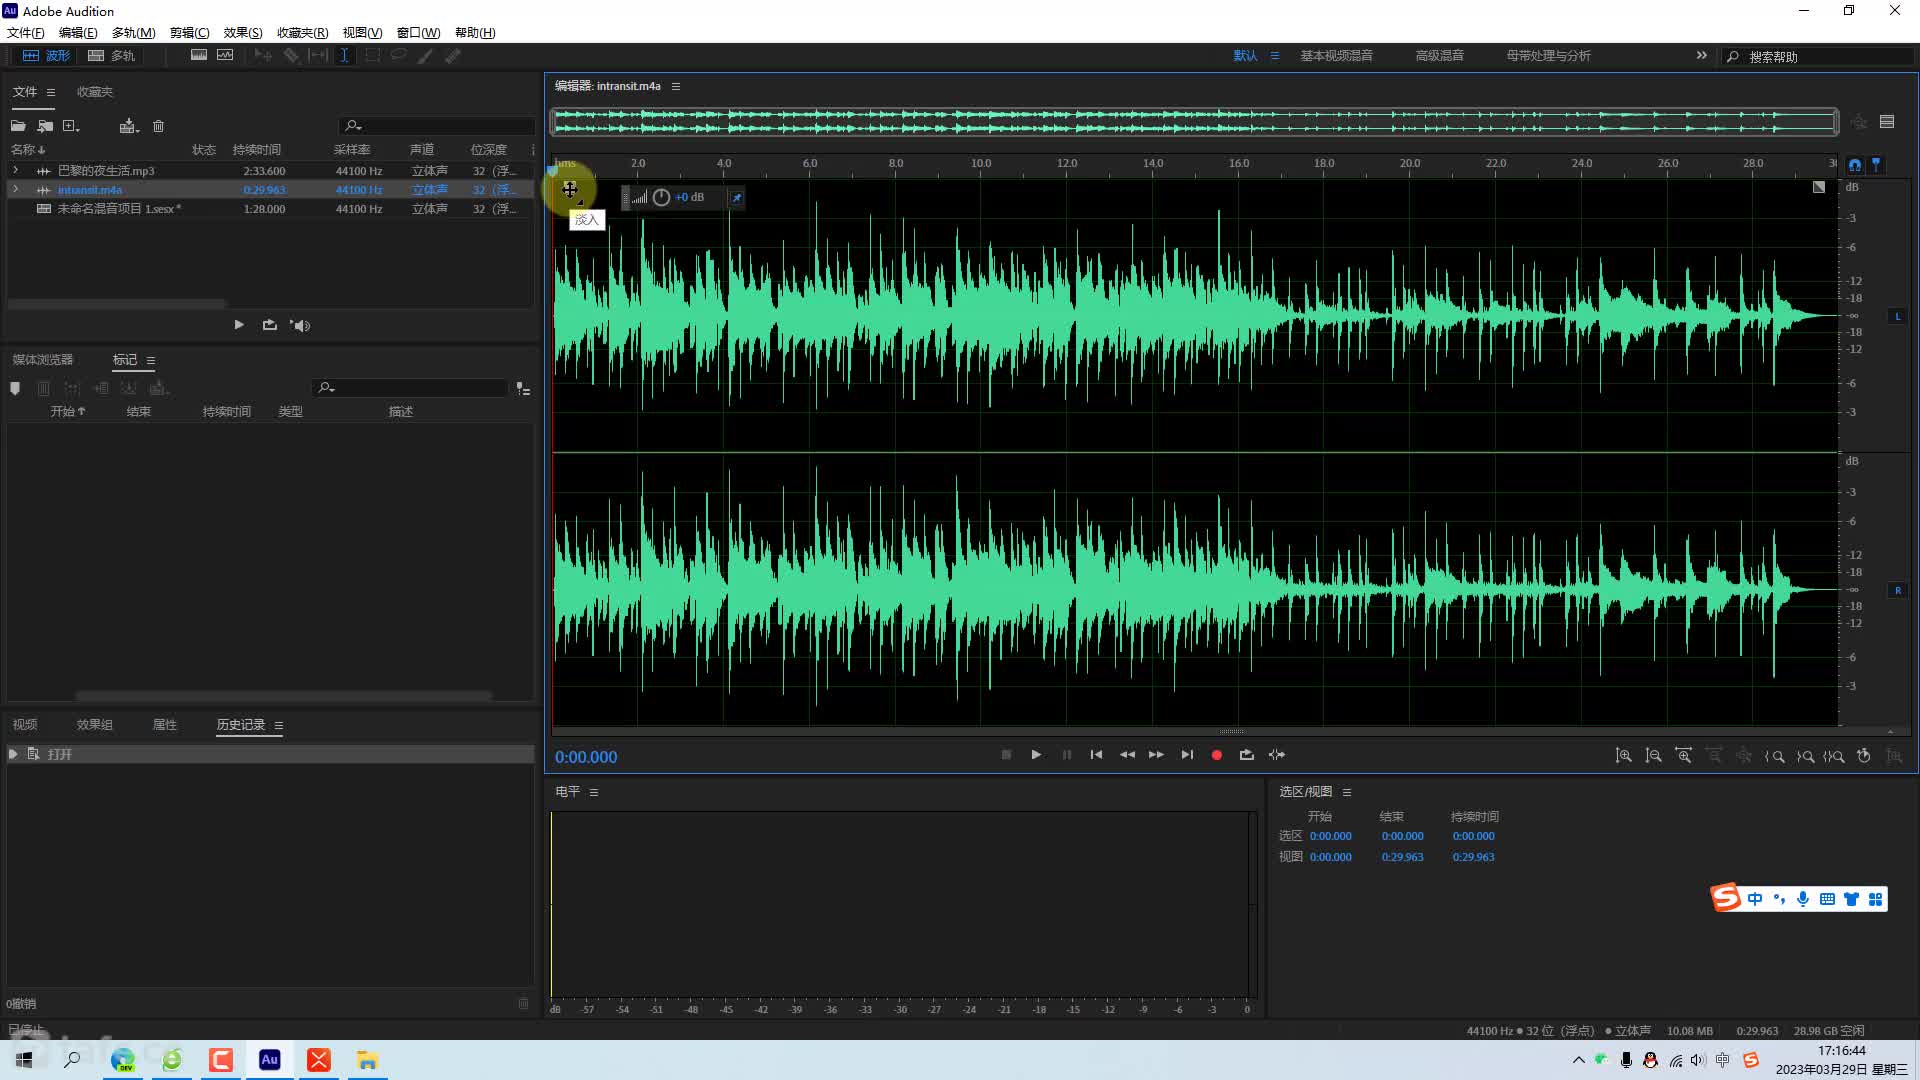1920x1080 pixels.
Task: Toggle snapping magnet icon on timeline
Action: [1855, 165]
